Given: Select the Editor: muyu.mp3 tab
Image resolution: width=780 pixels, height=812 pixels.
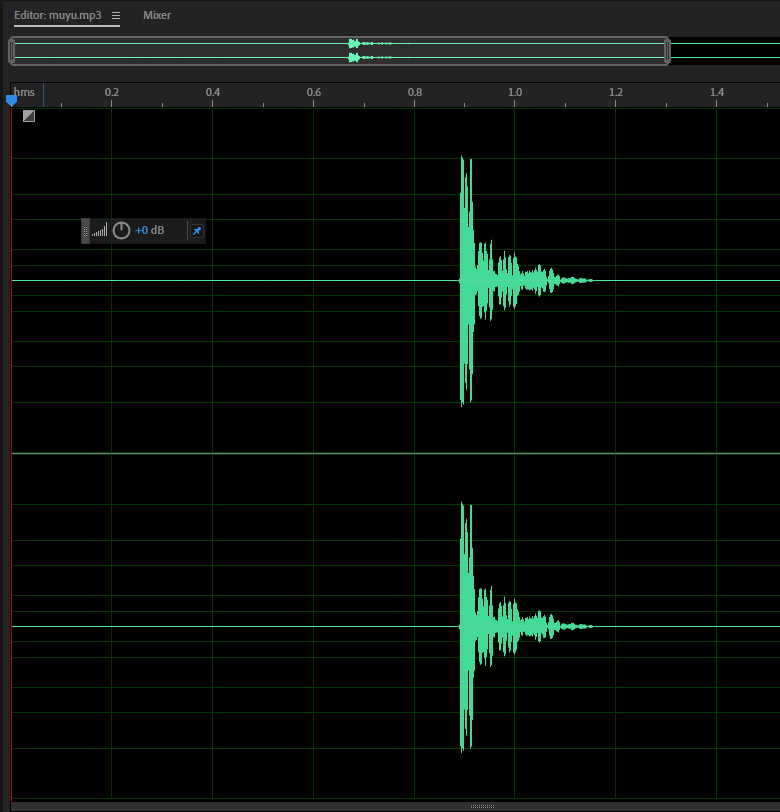Looking at the screenshot, I should pyautogui.click(x=58, y=16).
